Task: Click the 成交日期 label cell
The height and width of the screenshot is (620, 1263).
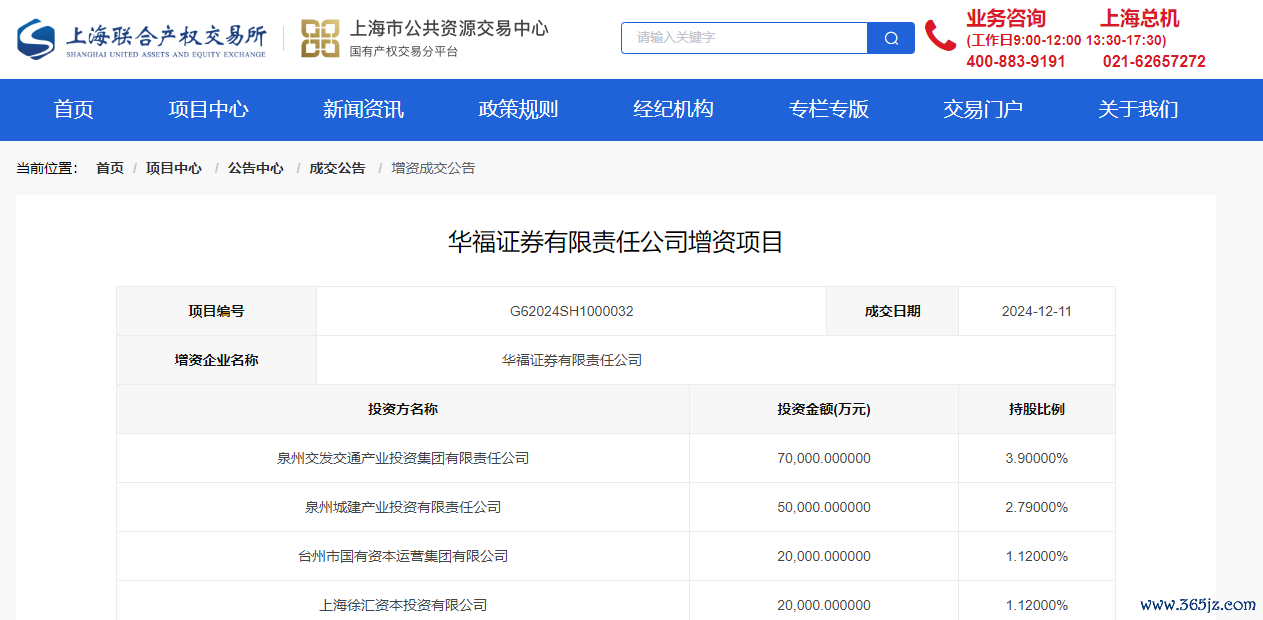Action: tap(893, 311)
